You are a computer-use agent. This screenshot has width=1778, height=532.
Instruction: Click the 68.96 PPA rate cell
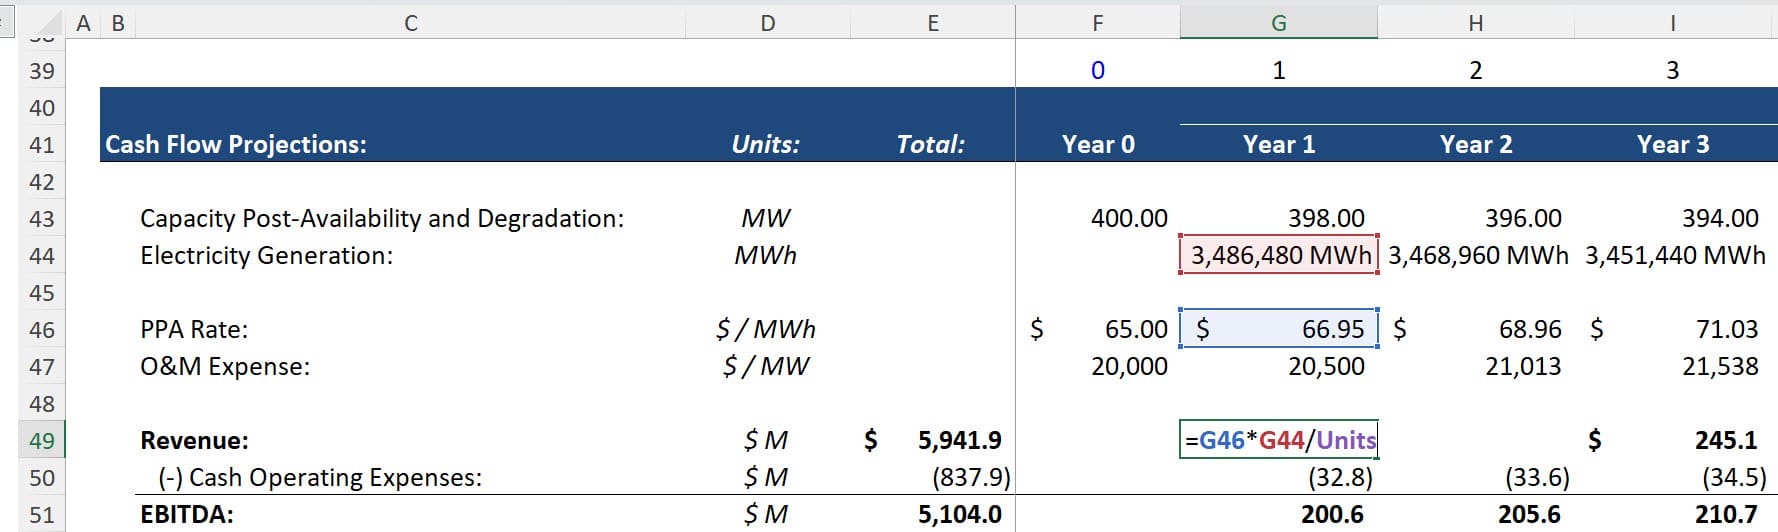coord(1476,330)
